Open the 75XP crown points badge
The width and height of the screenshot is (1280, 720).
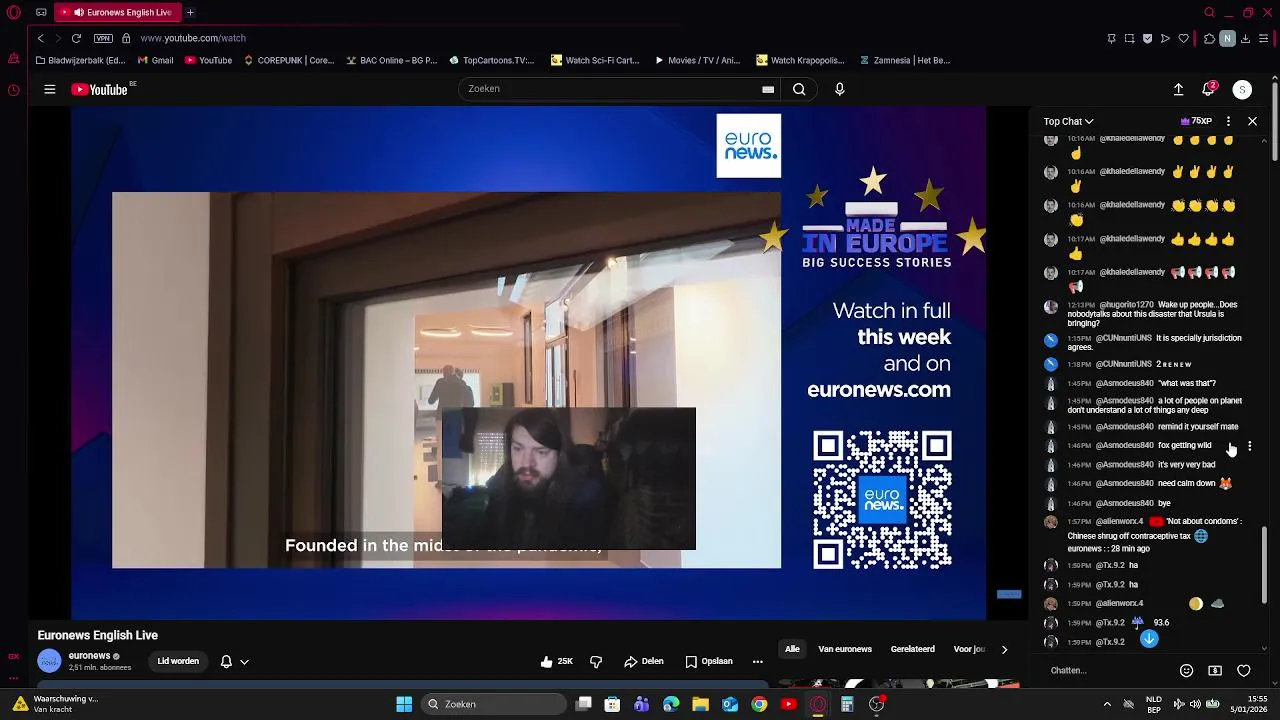point(1197,121)
